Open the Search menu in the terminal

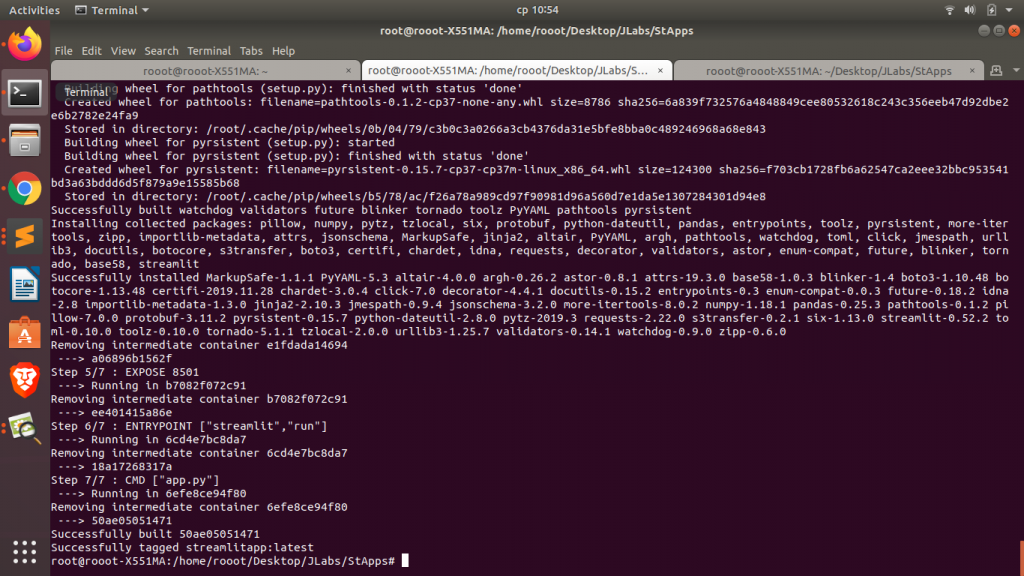coord(161,50)
